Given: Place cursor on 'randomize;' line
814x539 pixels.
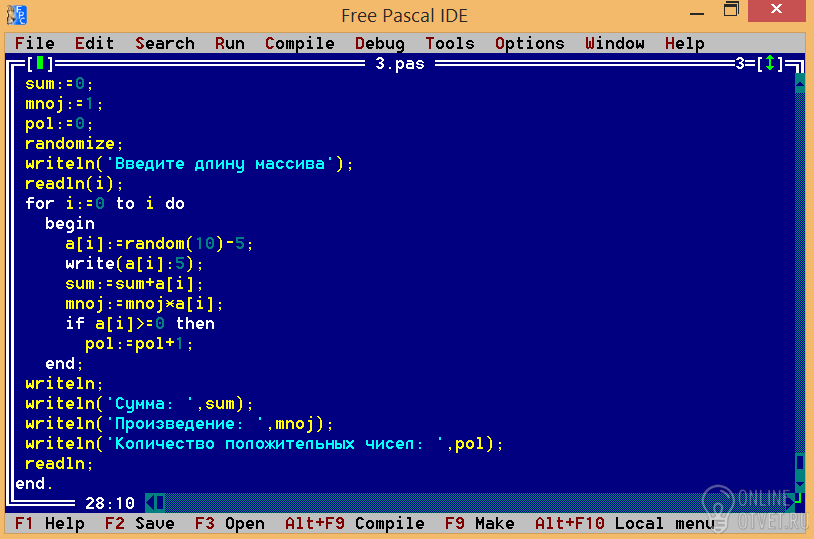Looking at the screenshot, I should 74,143.
